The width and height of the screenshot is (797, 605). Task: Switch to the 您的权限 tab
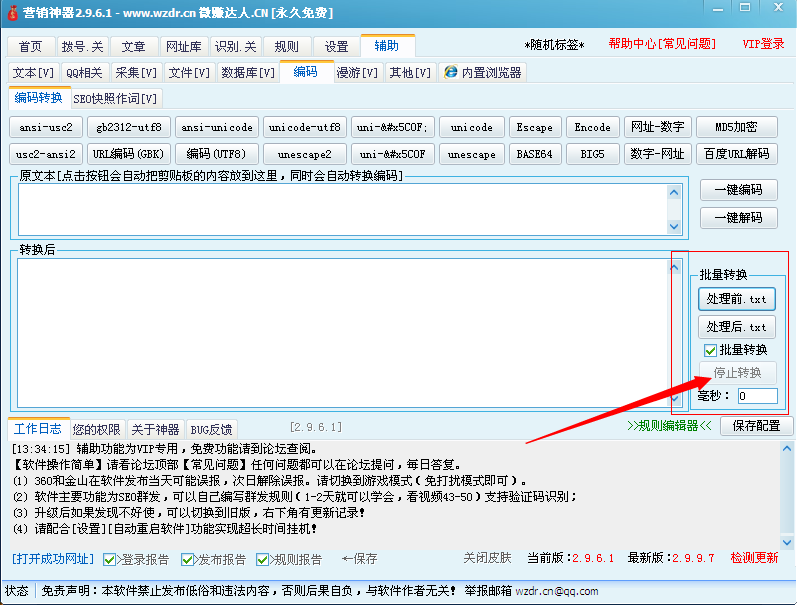pos(97,430)
